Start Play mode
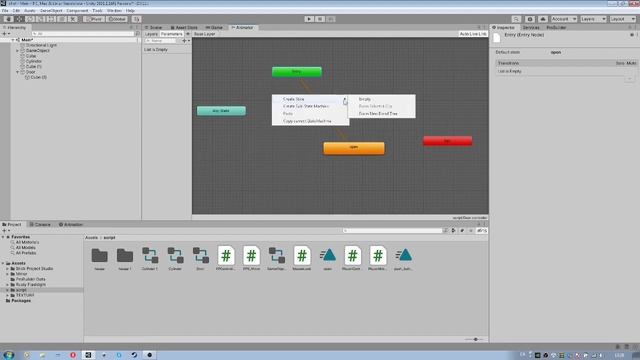 point(309,19)
